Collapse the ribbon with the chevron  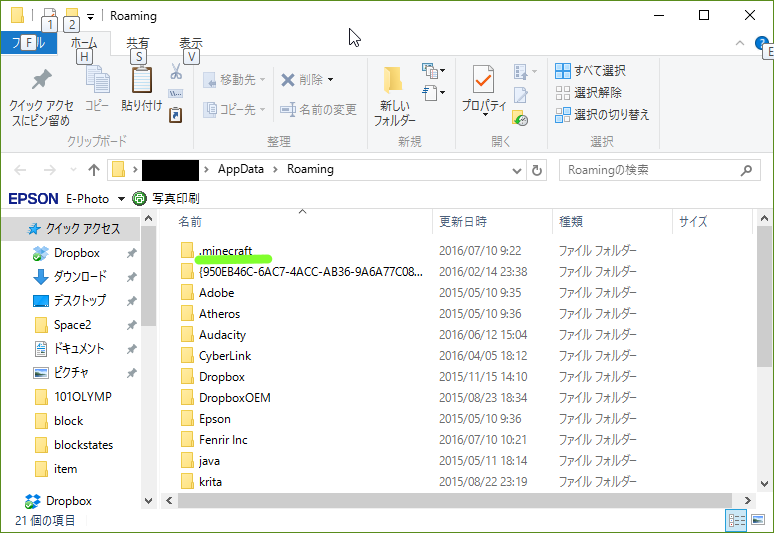point(740,43)
